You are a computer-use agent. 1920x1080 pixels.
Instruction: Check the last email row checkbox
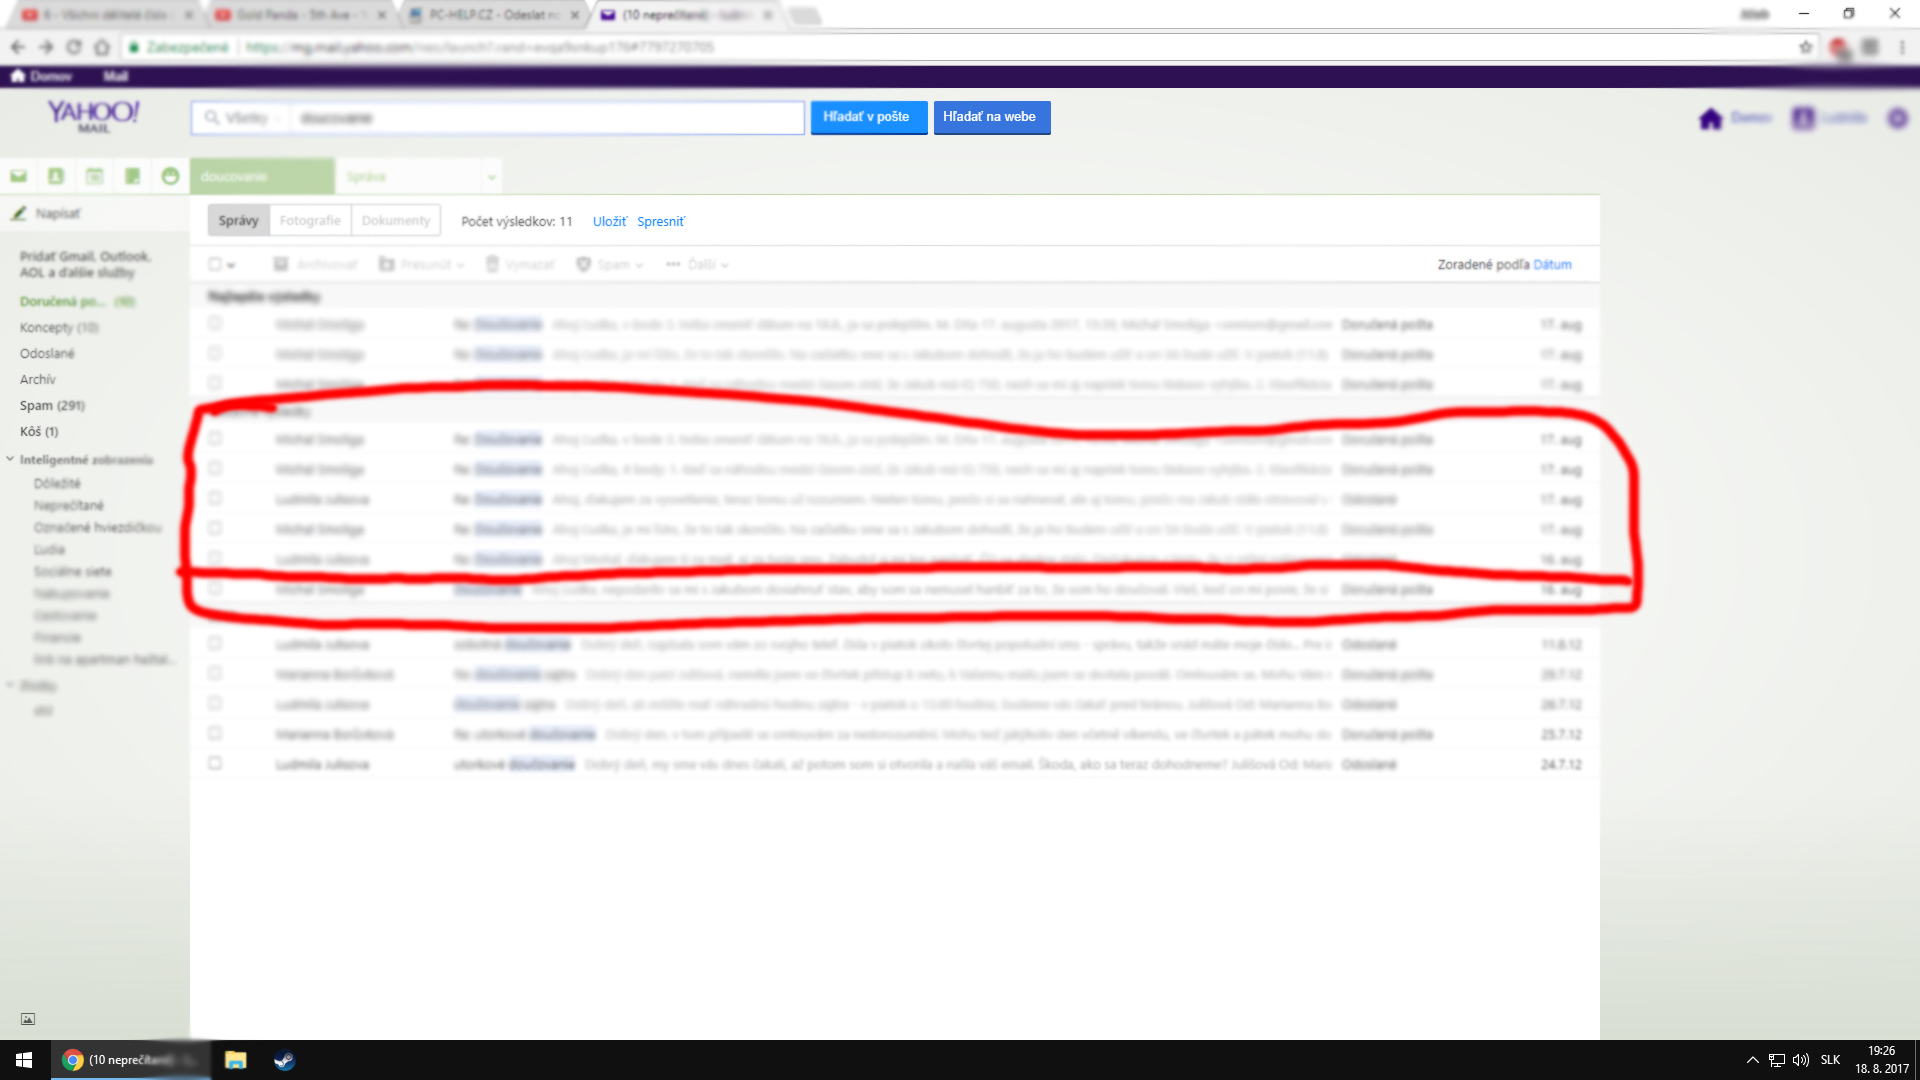click(x=215, y=763)
